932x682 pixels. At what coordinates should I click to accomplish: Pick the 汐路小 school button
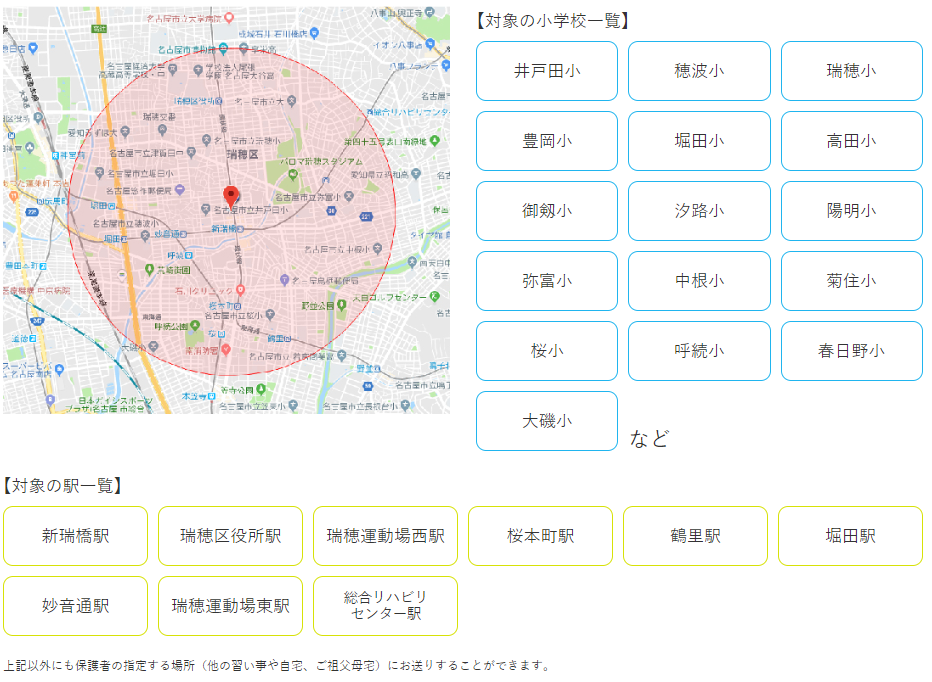click(699, 211)
